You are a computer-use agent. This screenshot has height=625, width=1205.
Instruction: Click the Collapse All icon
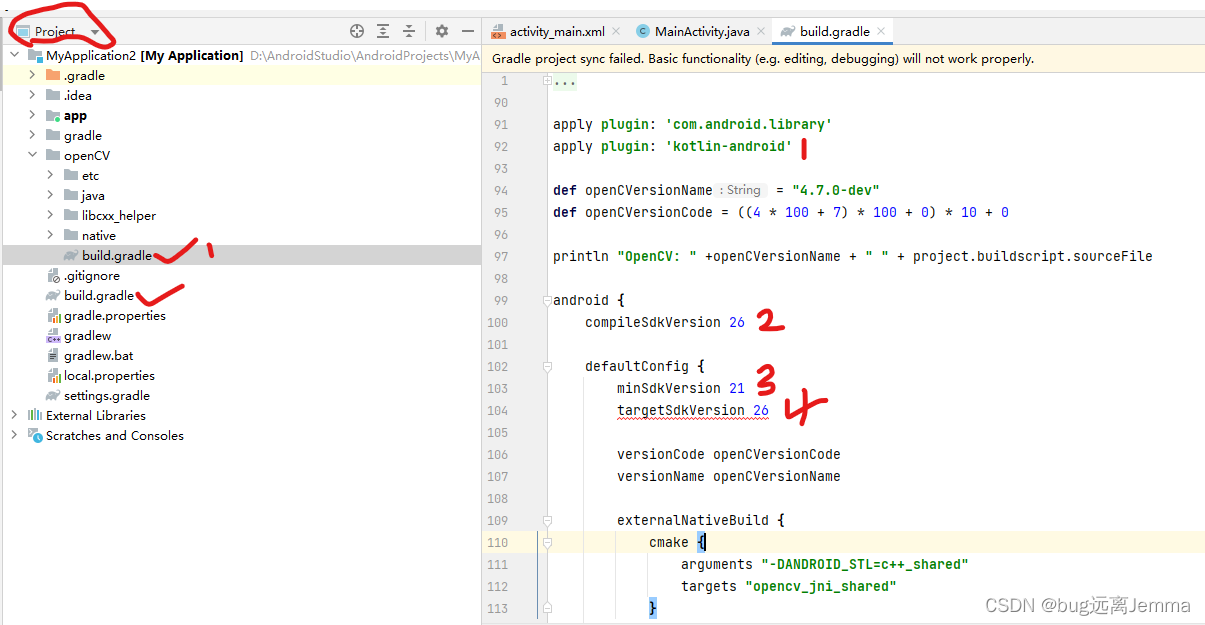[409, 32]
